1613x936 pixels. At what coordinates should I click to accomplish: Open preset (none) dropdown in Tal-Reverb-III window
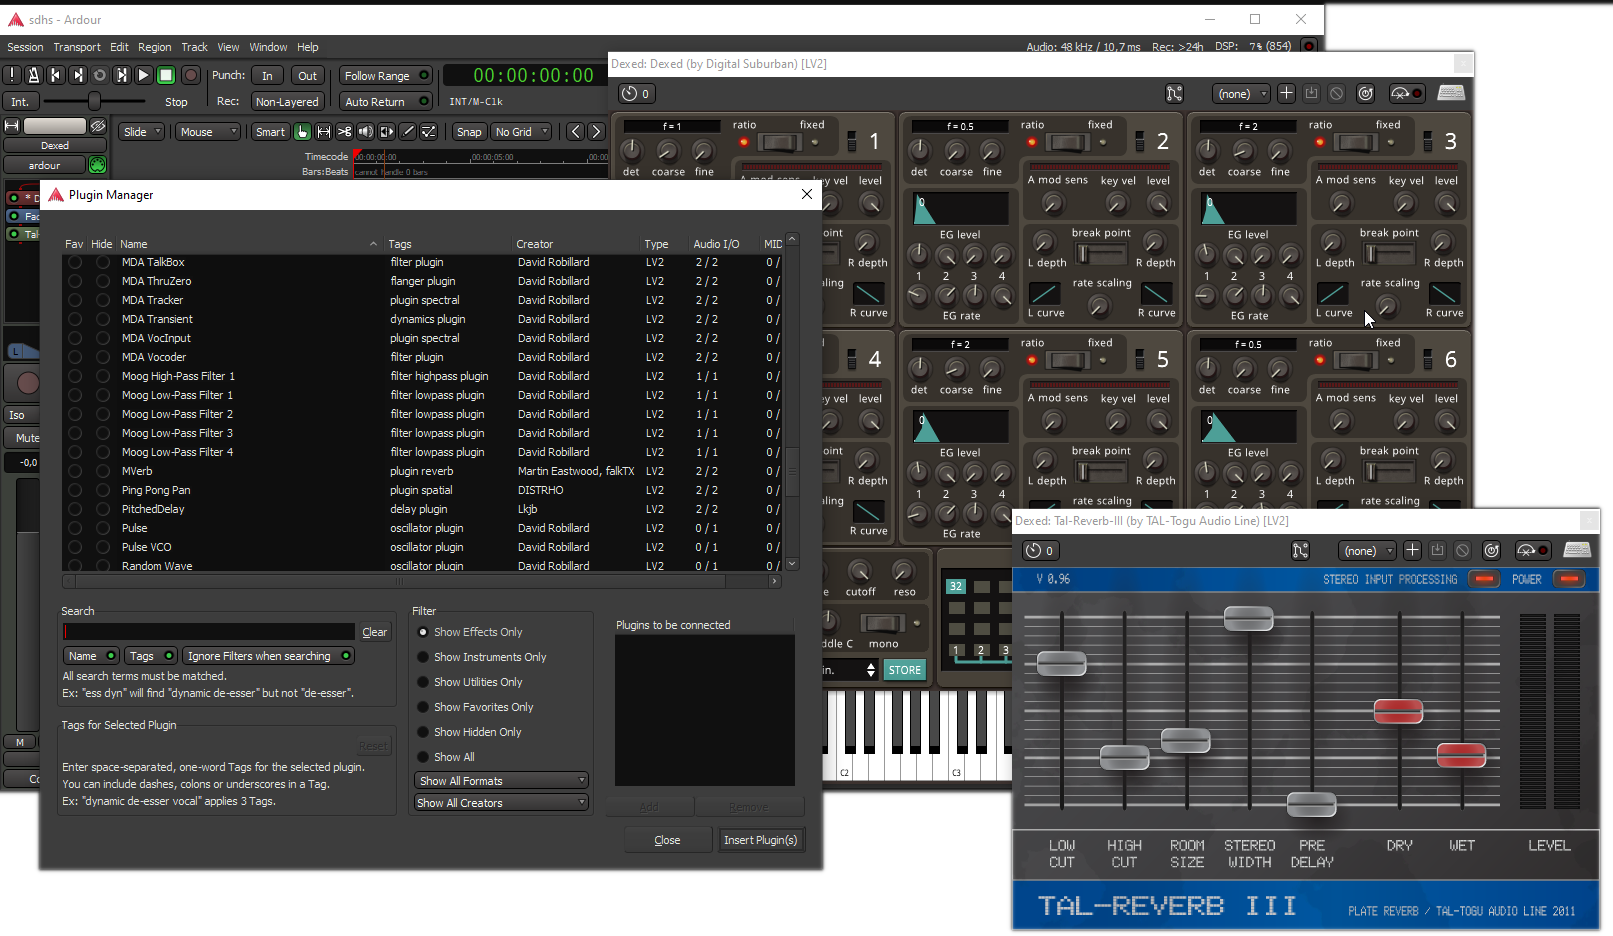pyautogui.click(x=1366, y=551)
